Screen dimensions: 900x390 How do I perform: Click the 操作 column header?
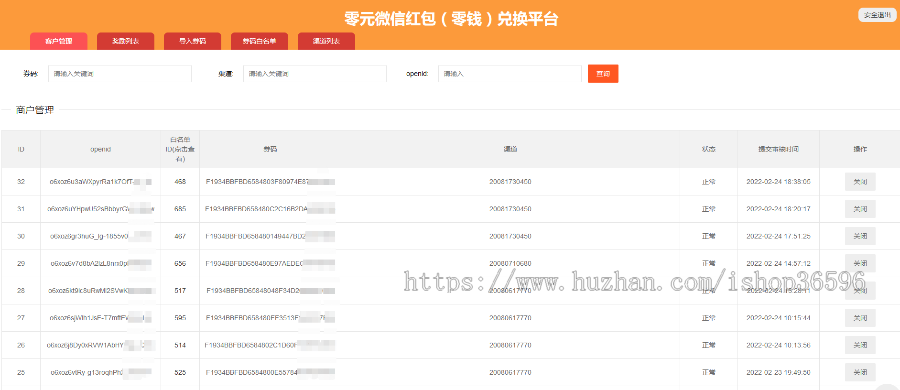(x=860, y=149)
